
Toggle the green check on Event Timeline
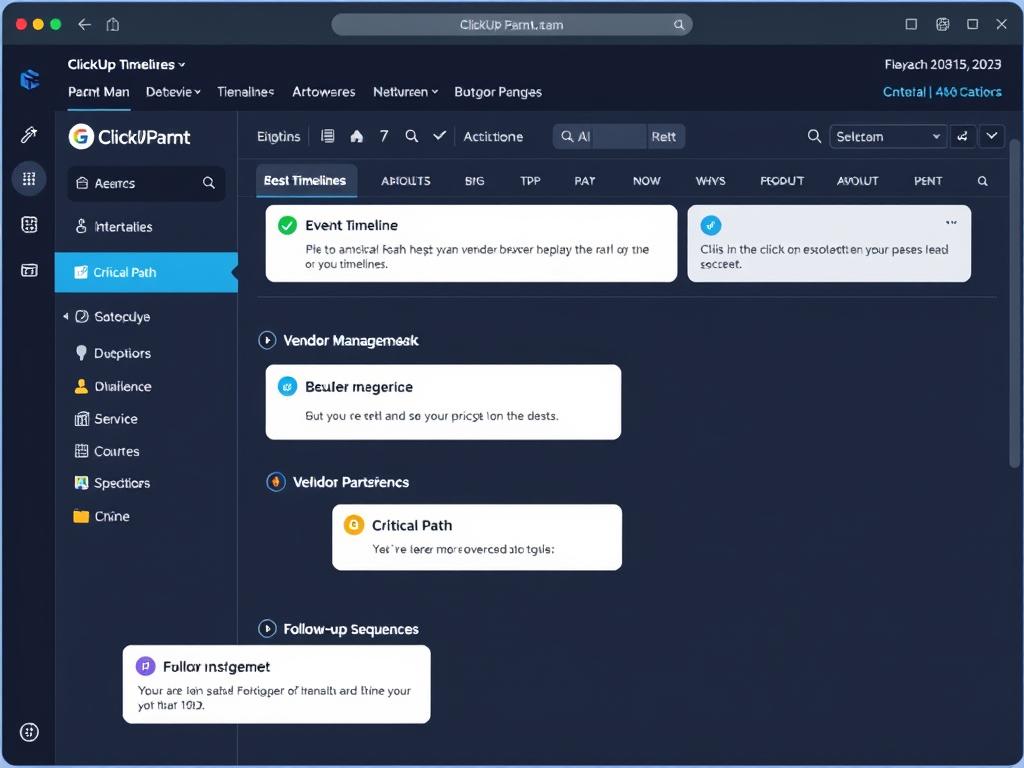(287, 225)
